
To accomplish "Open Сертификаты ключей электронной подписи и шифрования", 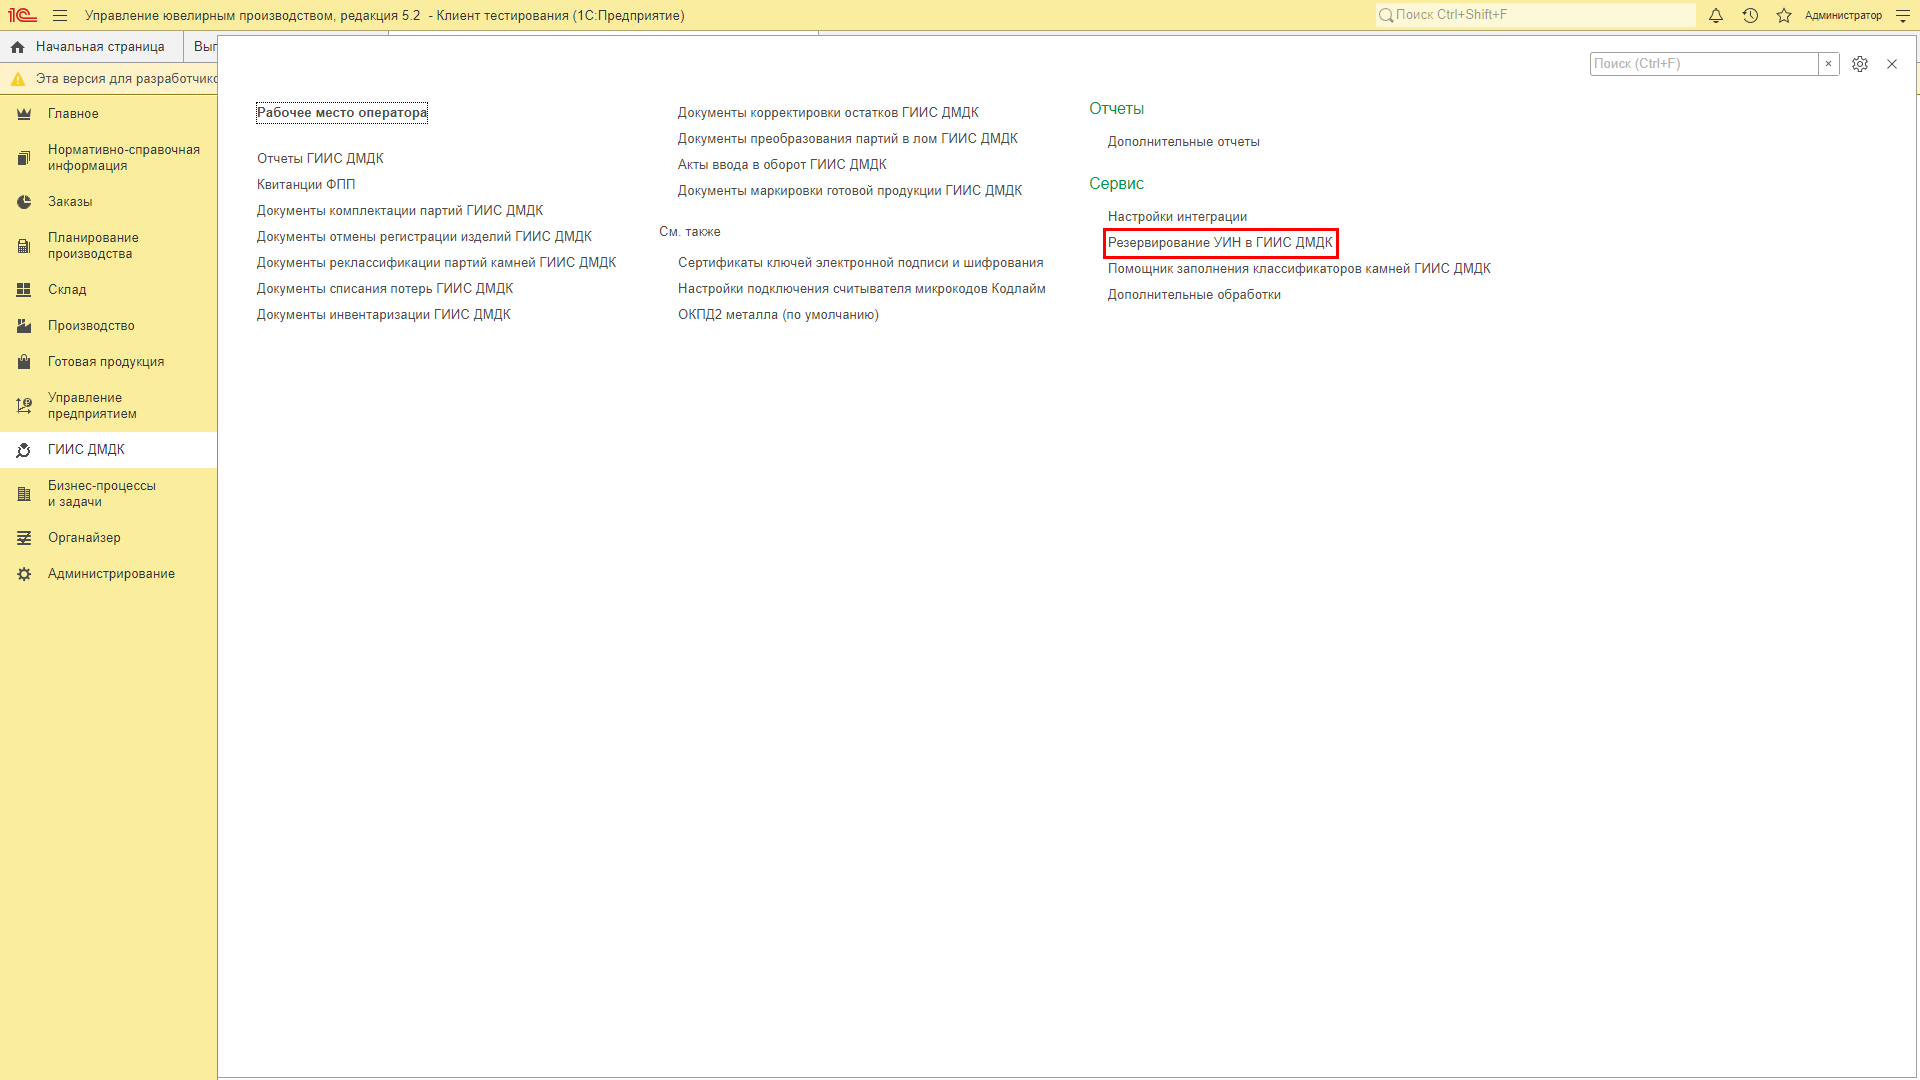I will point(861,263).
